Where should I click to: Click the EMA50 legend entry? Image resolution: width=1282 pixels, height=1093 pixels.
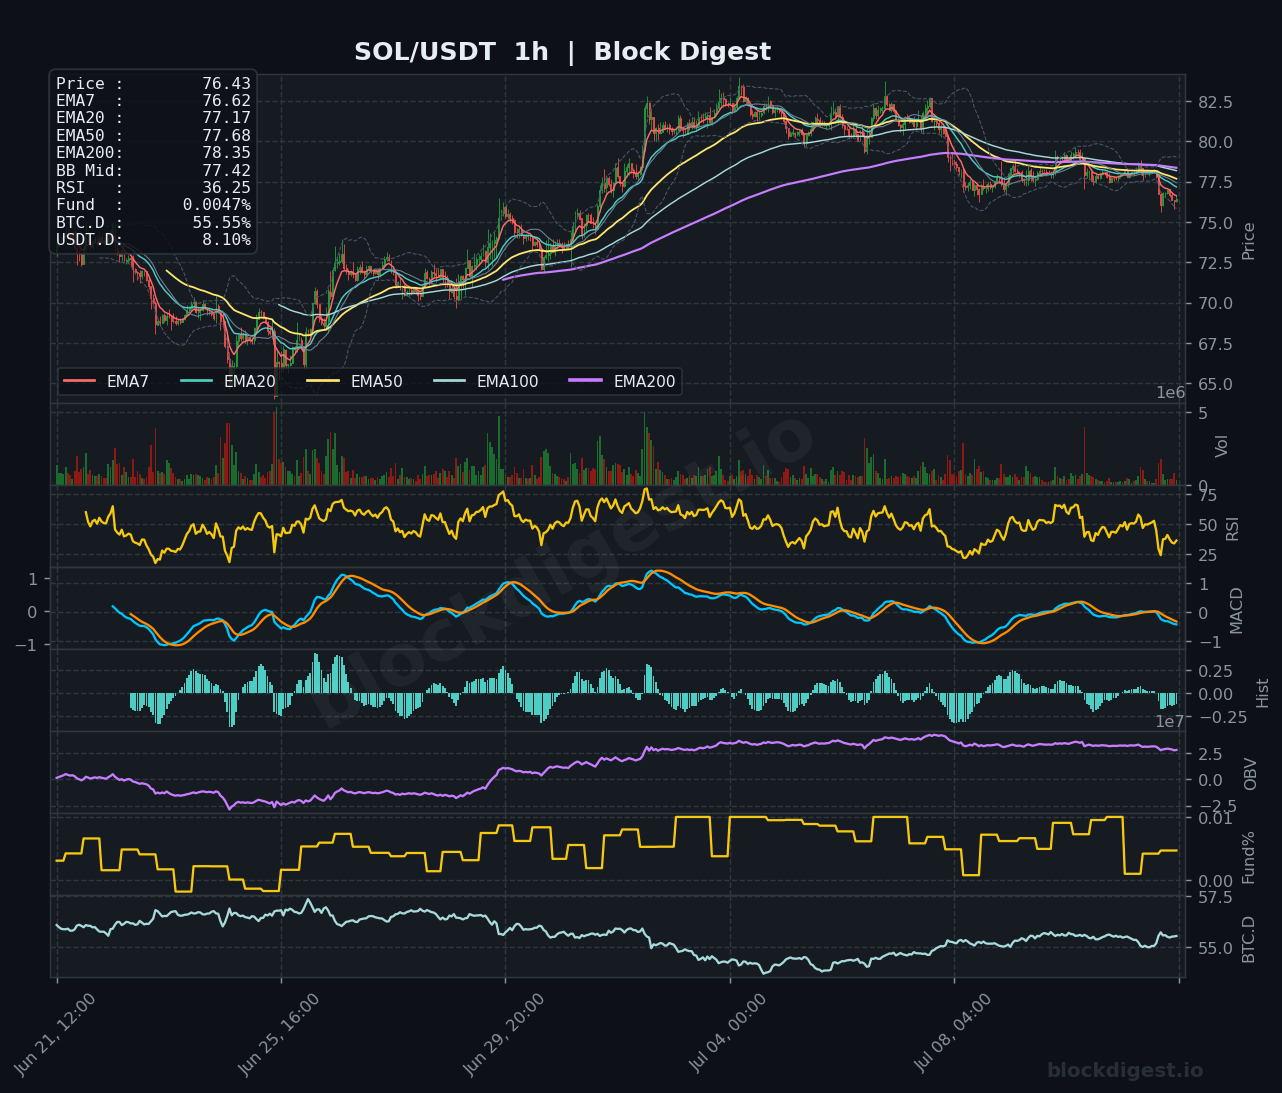coord(355,381)
